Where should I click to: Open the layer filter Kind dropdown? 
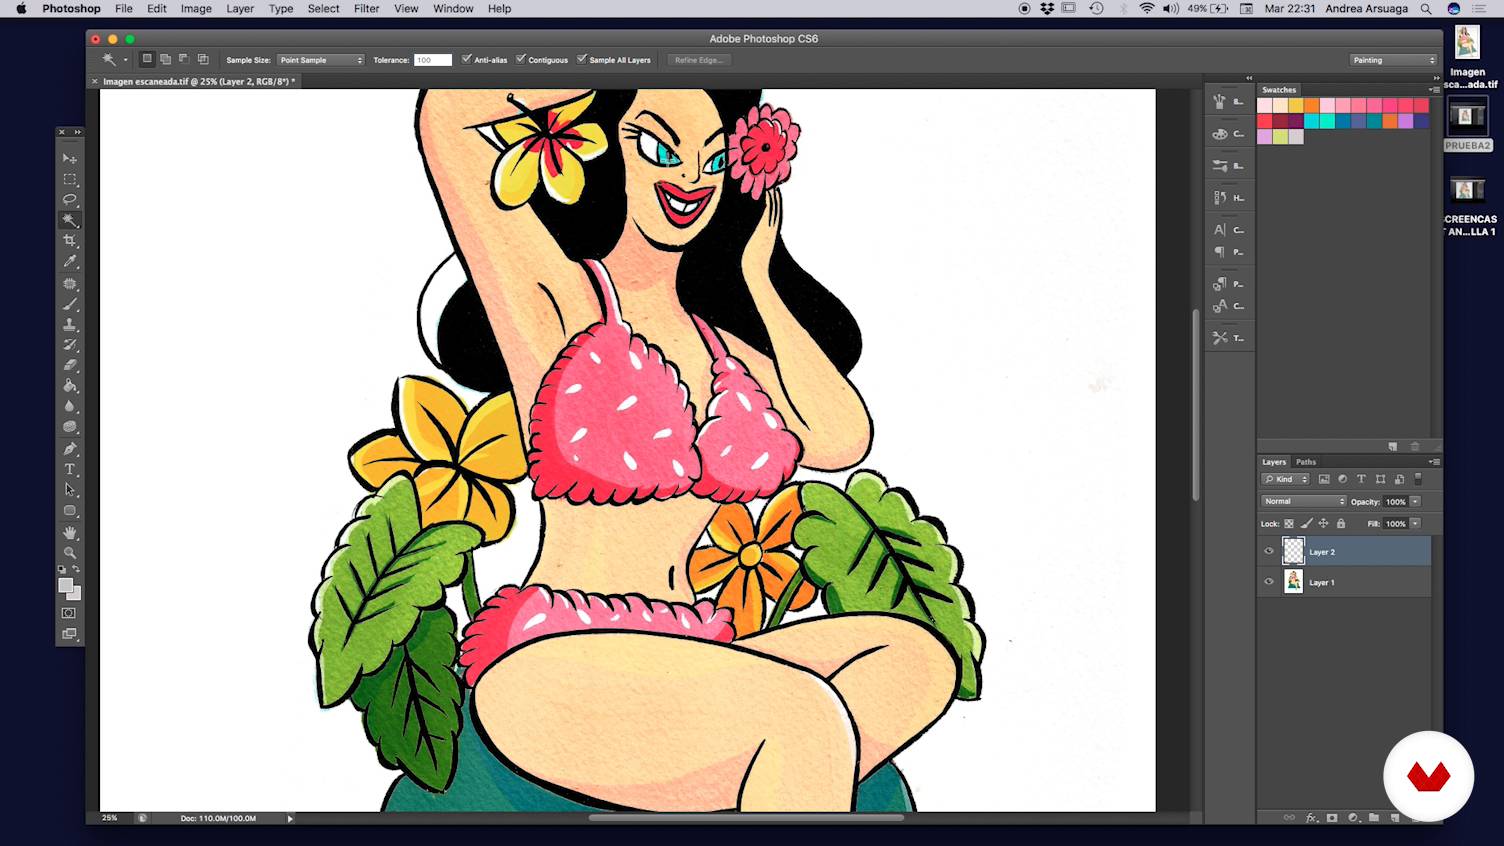pos(1286,479)
